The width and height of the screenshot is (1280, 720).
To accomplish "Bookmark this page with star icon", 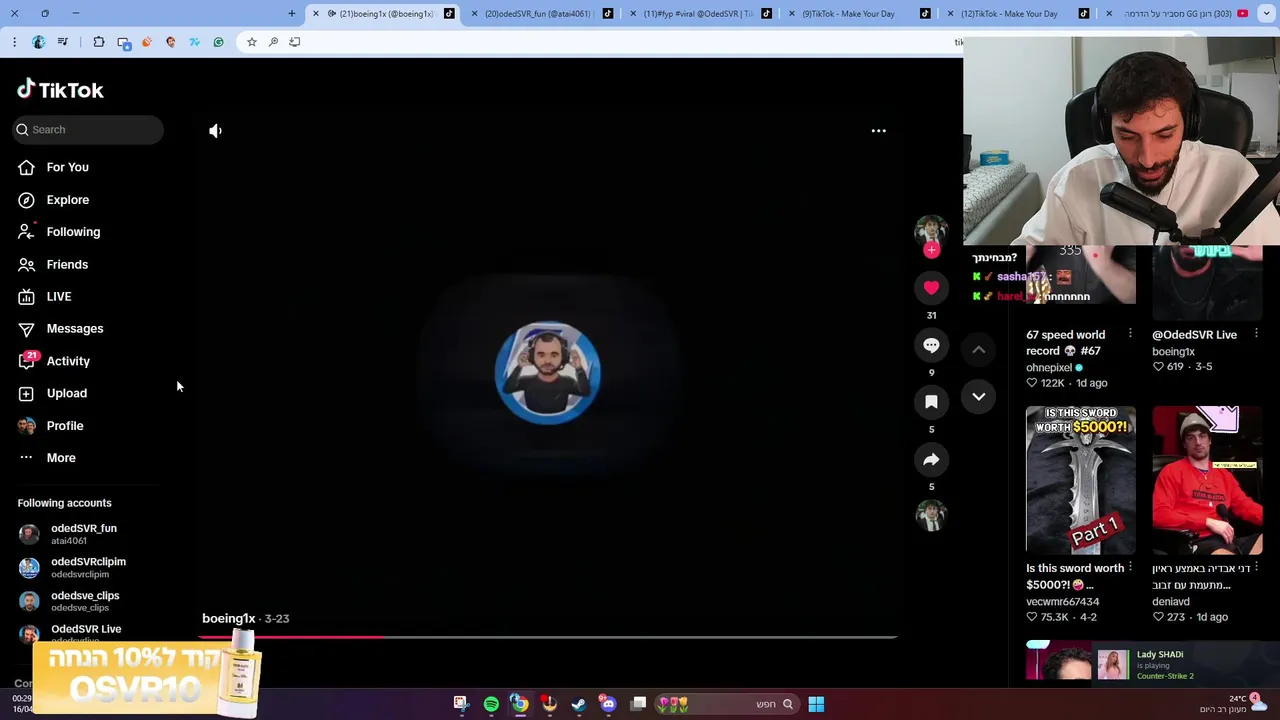I will (x=251, y=42).
